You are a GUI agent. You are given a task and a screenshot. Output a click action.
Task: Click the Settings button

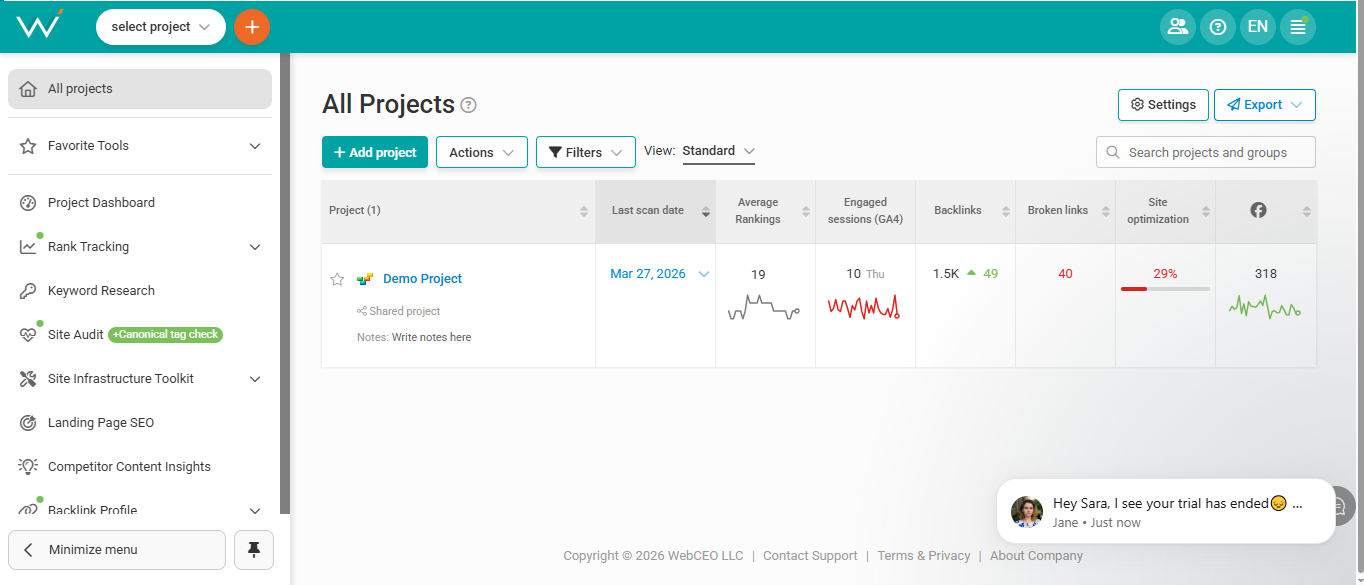point(1163,105)
